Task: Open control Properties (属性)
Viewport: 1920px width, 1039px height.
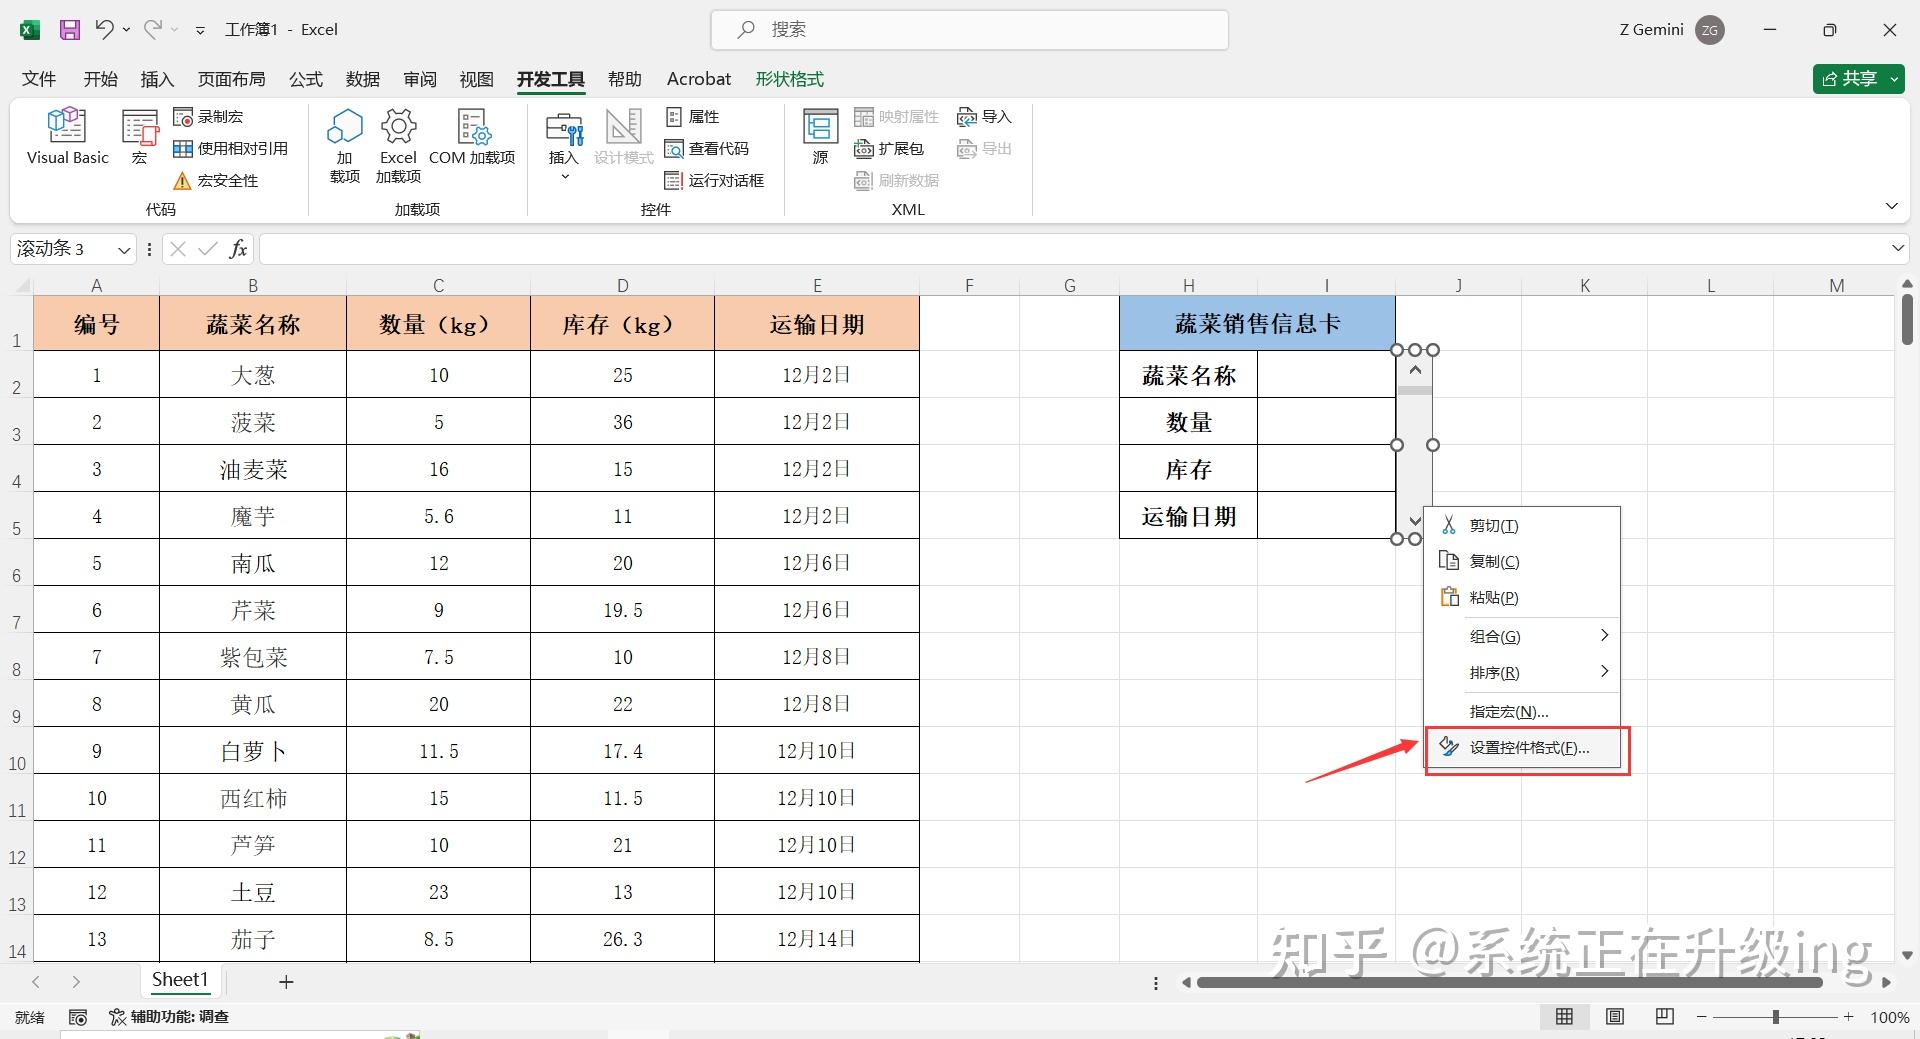Action: pos(692,117)
